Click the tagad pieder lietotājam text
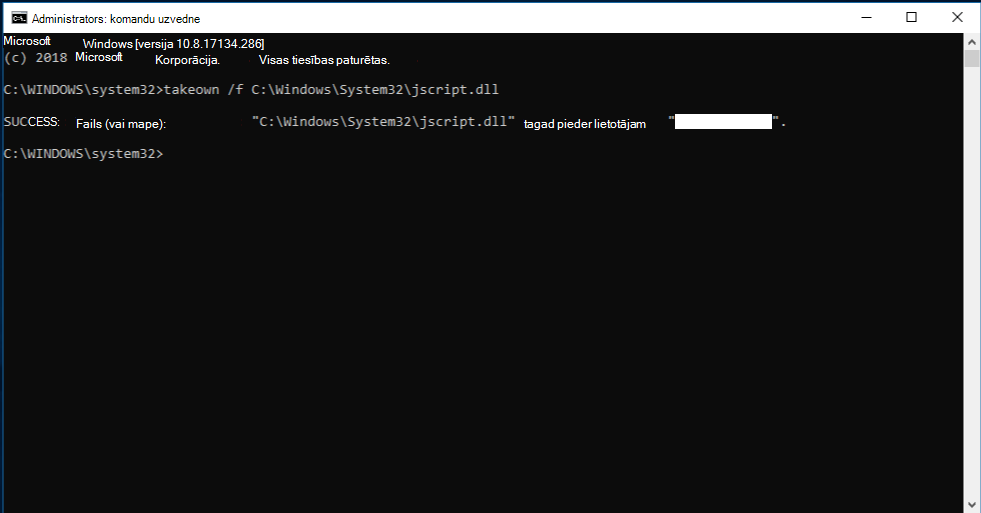Viewport: 981px width, 513px height. [584, 124]
